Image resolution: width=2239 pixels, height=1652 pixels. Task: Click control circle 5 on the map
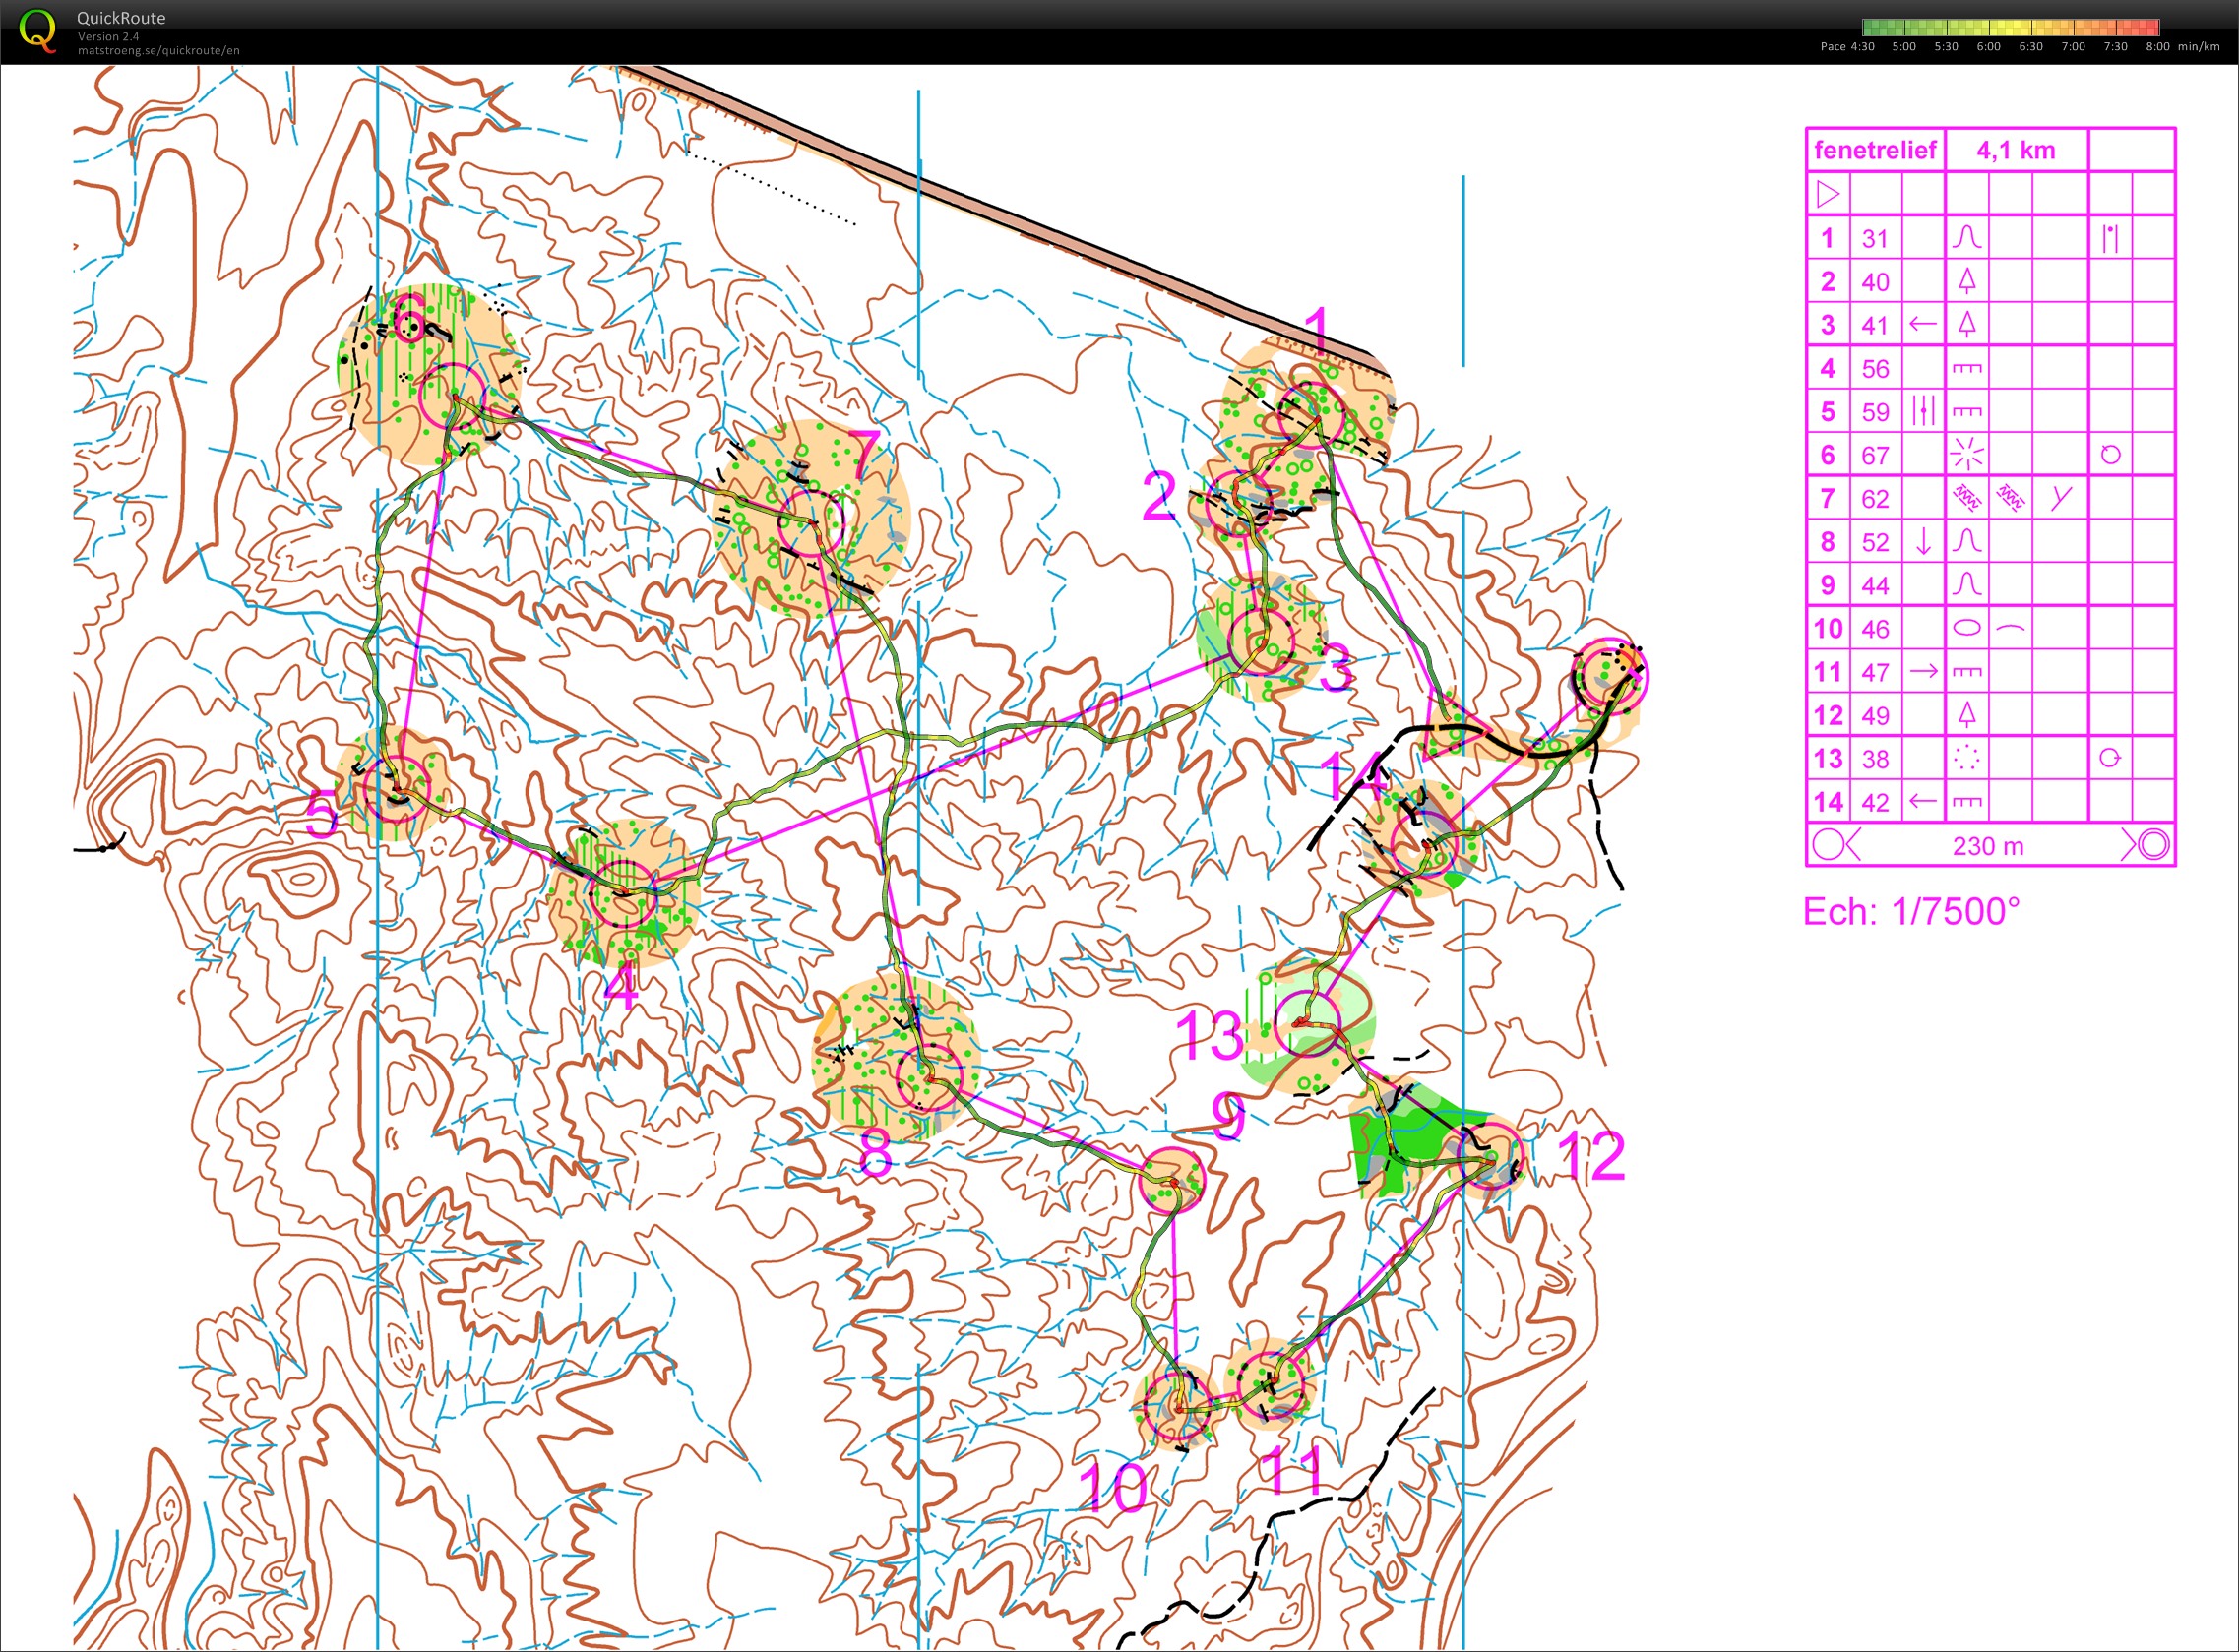(396, 789)
